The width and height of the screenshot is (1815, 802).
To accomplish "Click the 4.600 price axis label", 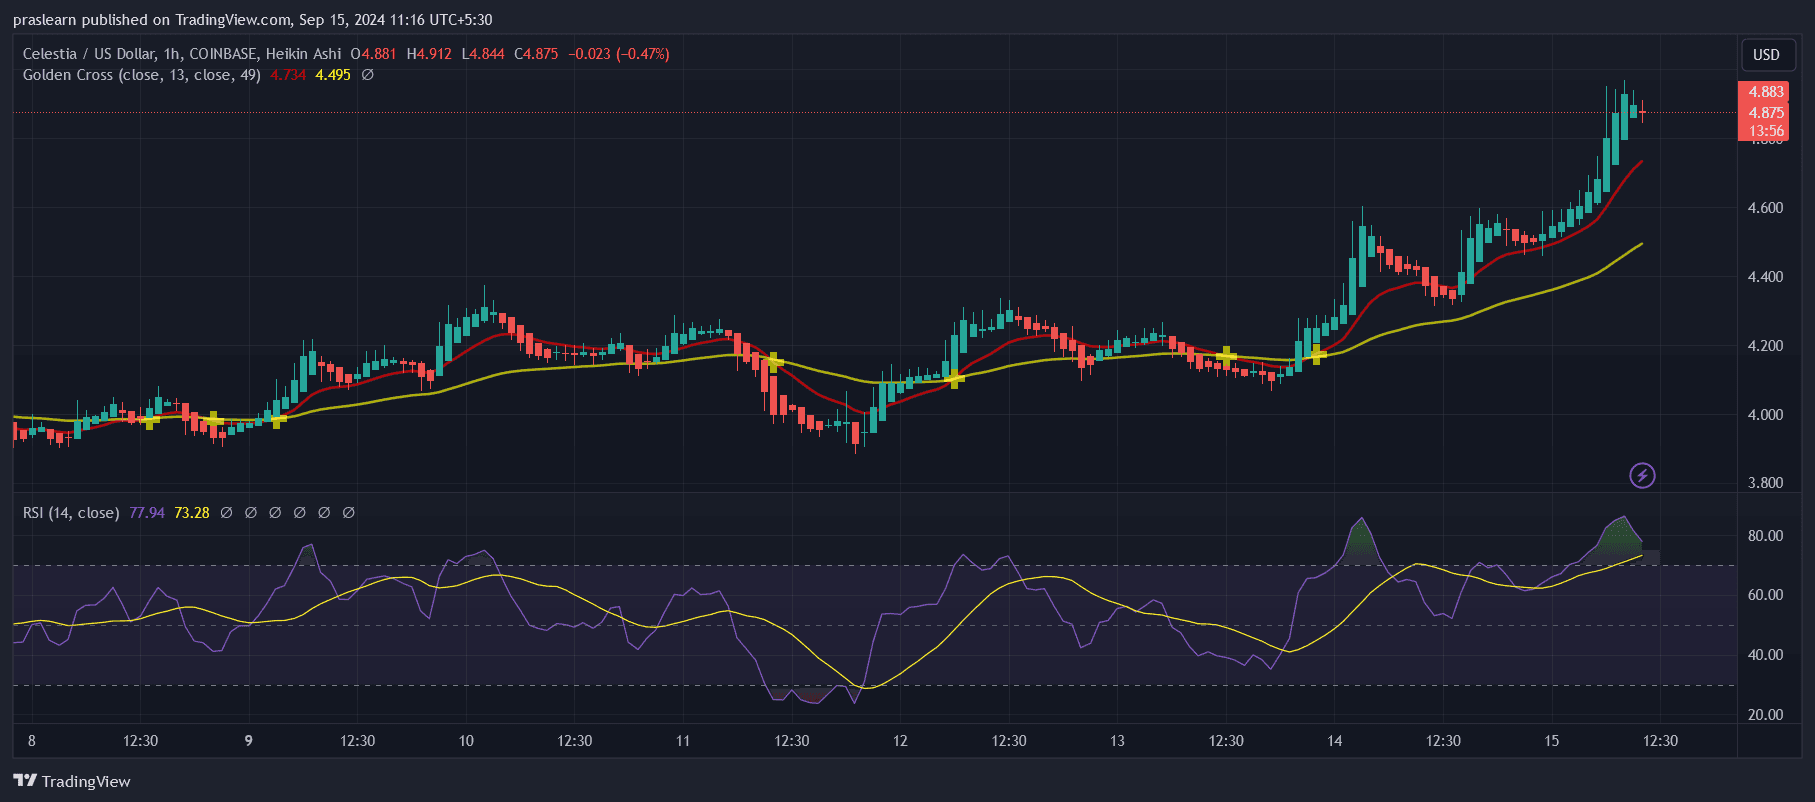I will coord(1765,208).
